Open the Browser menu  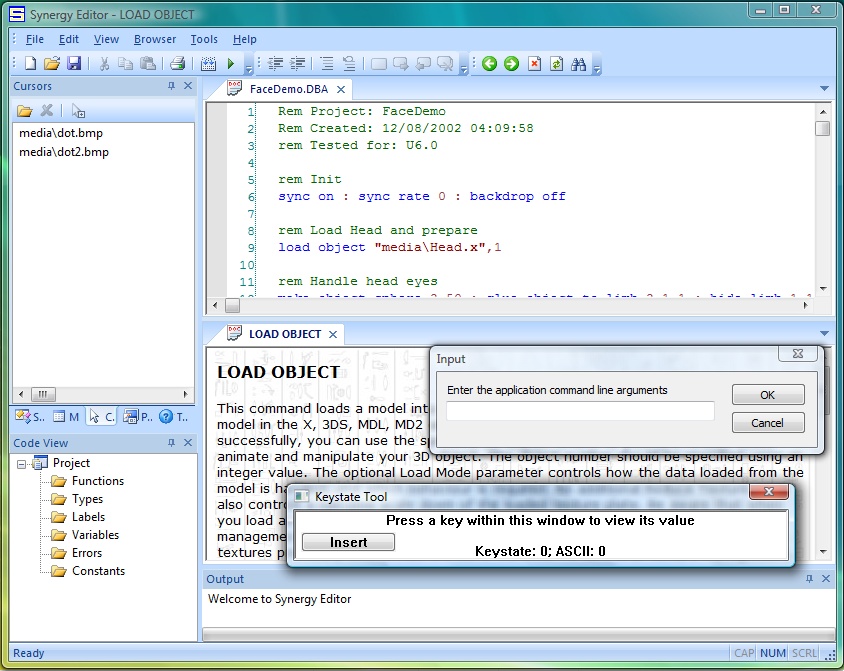[155, 39]
